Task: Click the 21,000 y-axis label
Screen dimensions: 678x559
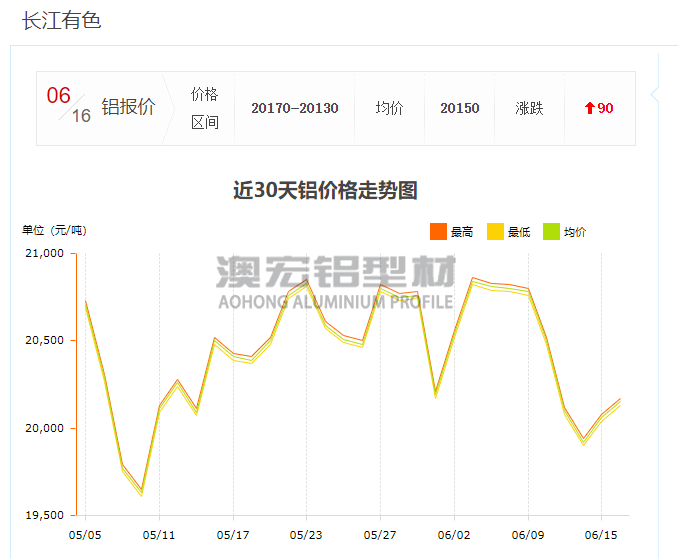Action: click(x=43, y=254)
